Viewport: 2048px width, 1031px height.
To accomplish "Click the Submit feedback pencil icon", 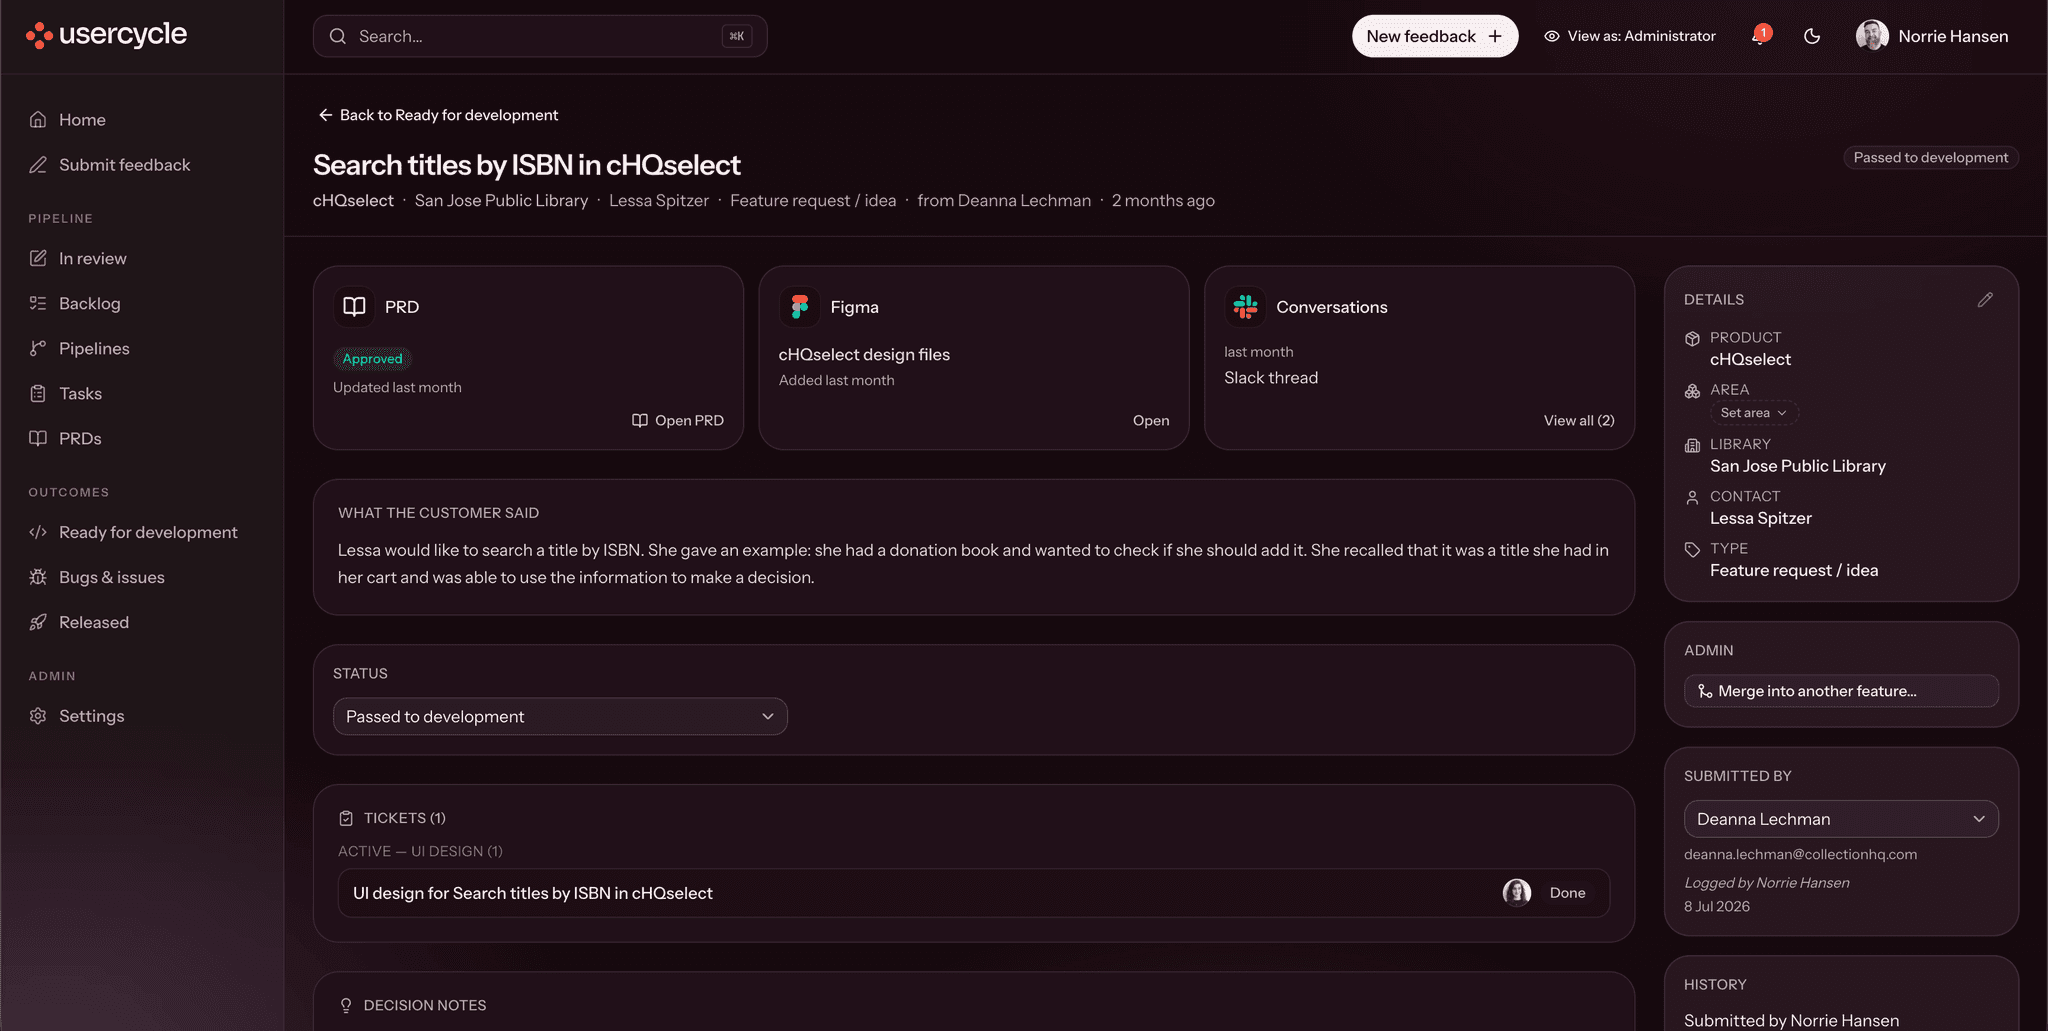I will point(38,165).
